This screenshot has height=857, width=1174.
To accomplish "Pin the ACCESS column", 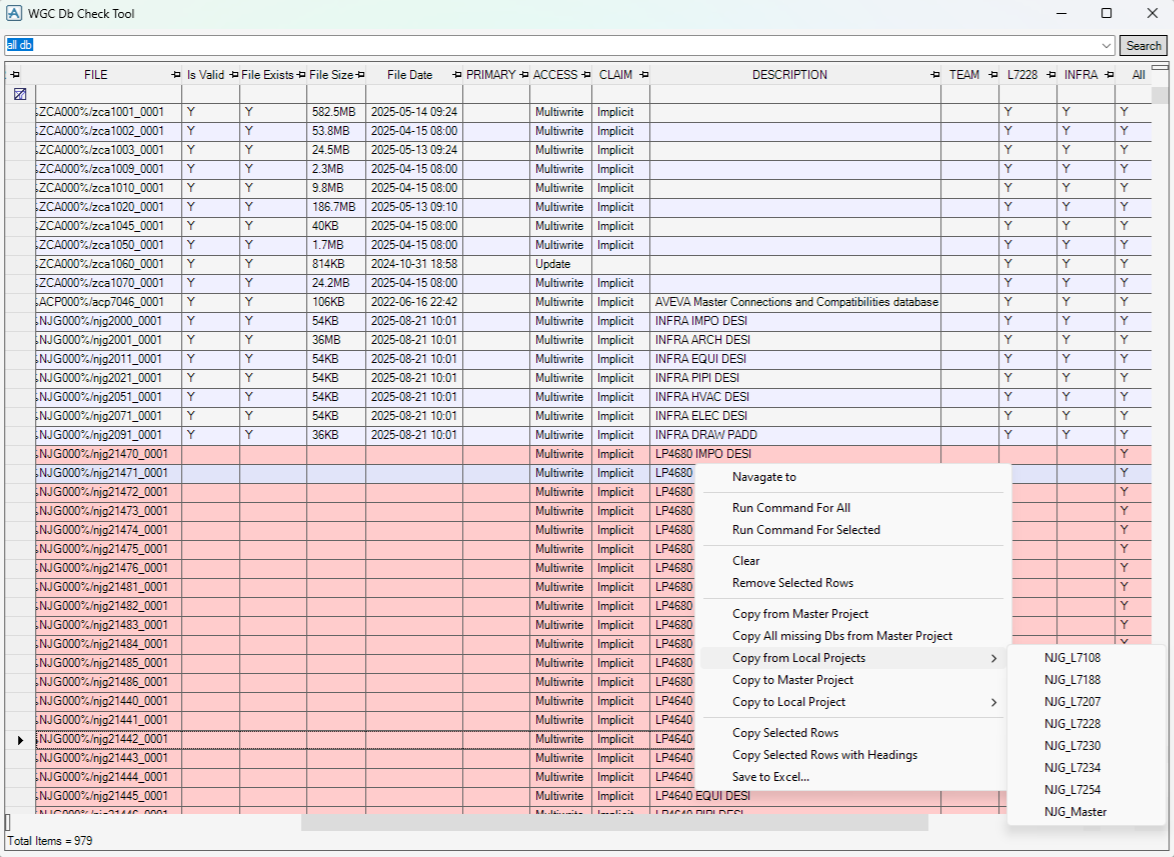I will click(586, 75).
